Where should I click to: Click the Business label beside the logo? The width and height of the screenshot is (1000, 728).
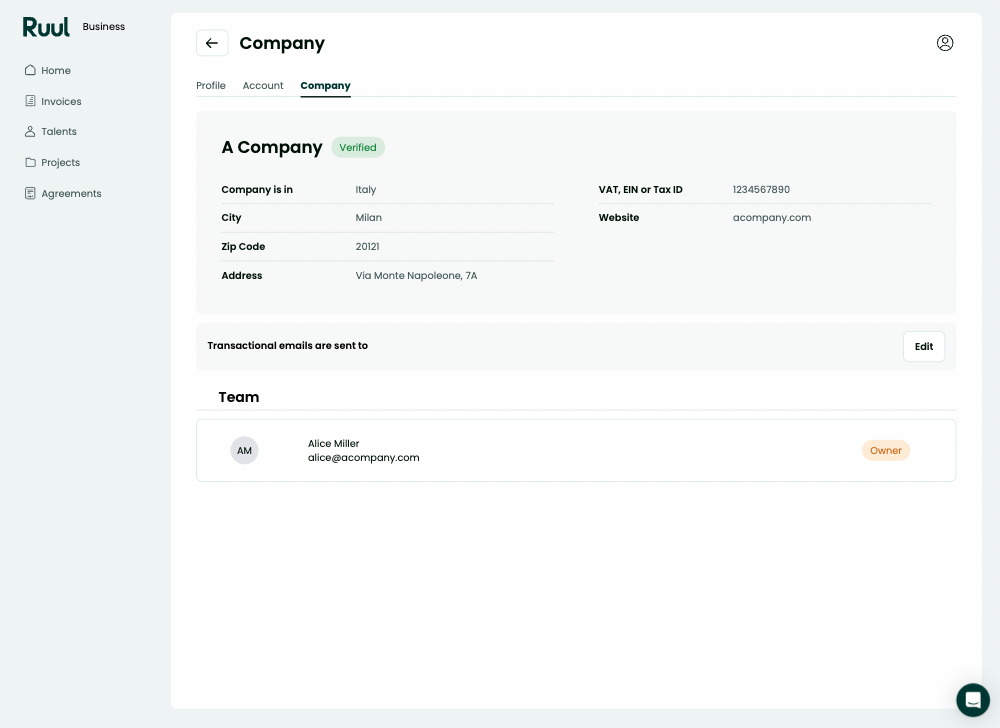pyautogui.click(x=103, y=26)
